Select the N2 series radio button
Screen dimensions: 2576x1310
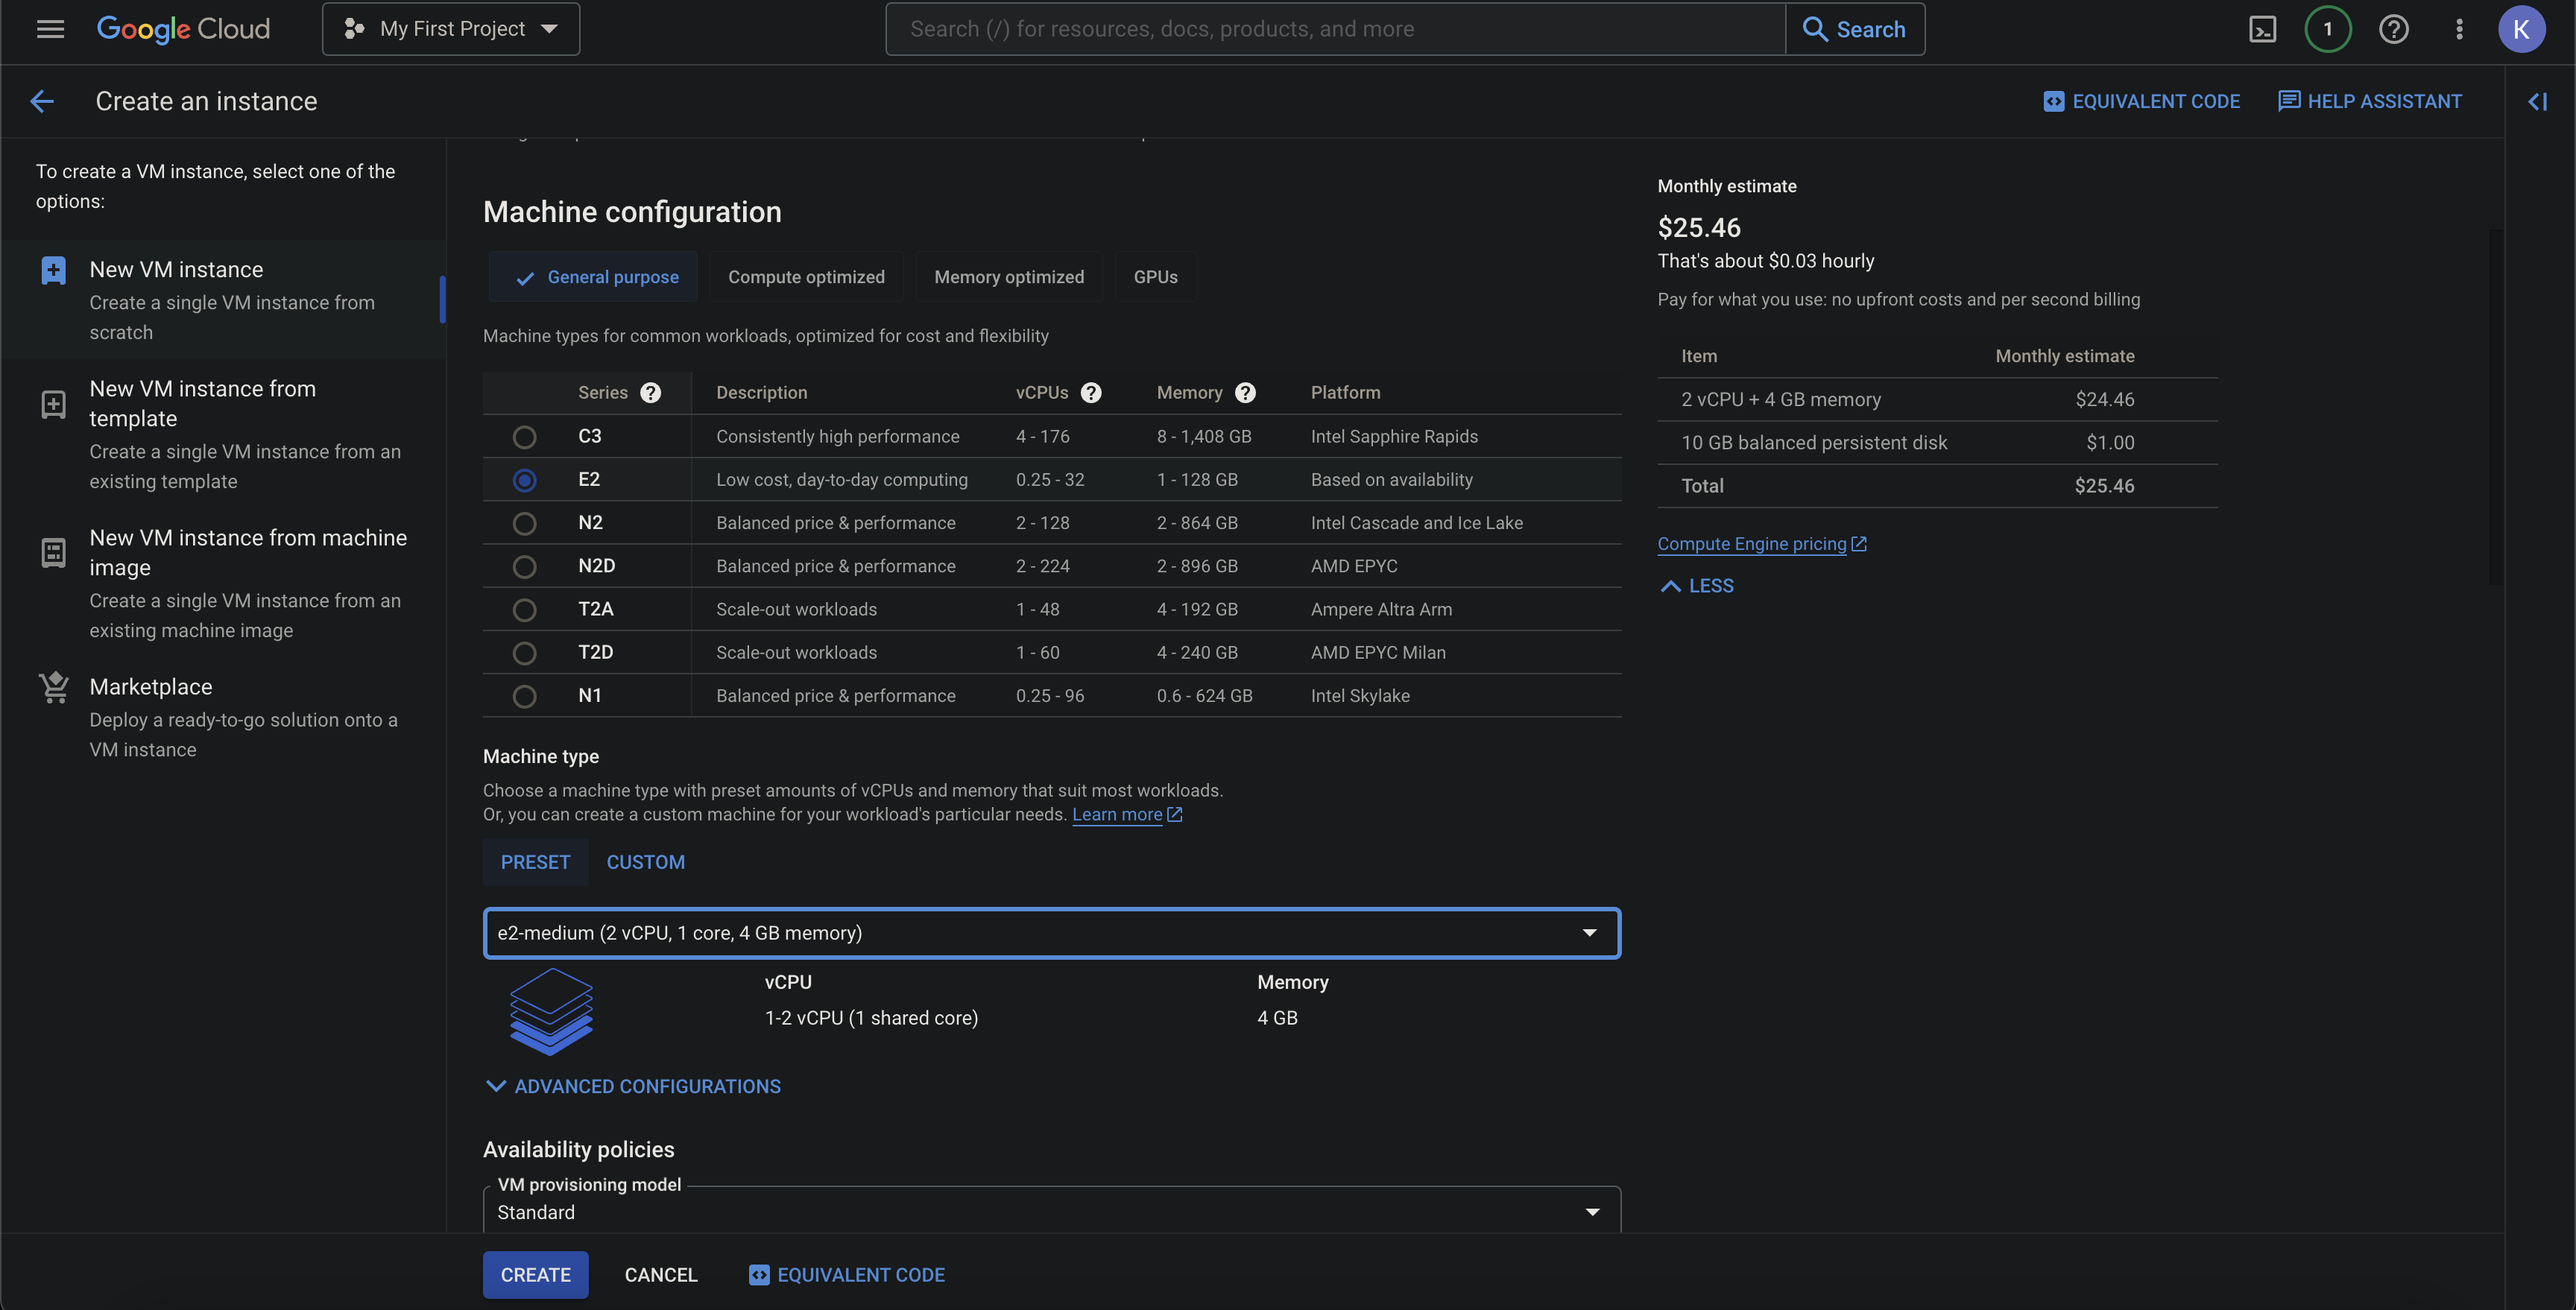524,523
